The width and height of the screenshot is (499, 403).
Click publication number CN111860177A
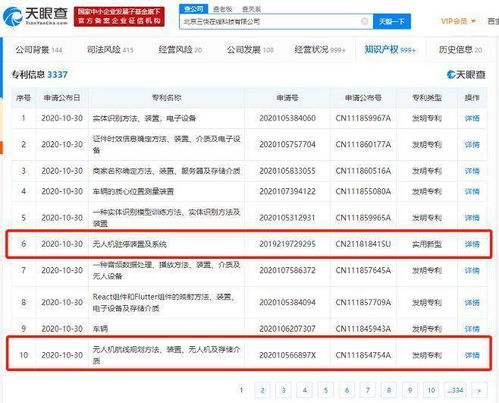pyautogui.click(x=363, y=145)
